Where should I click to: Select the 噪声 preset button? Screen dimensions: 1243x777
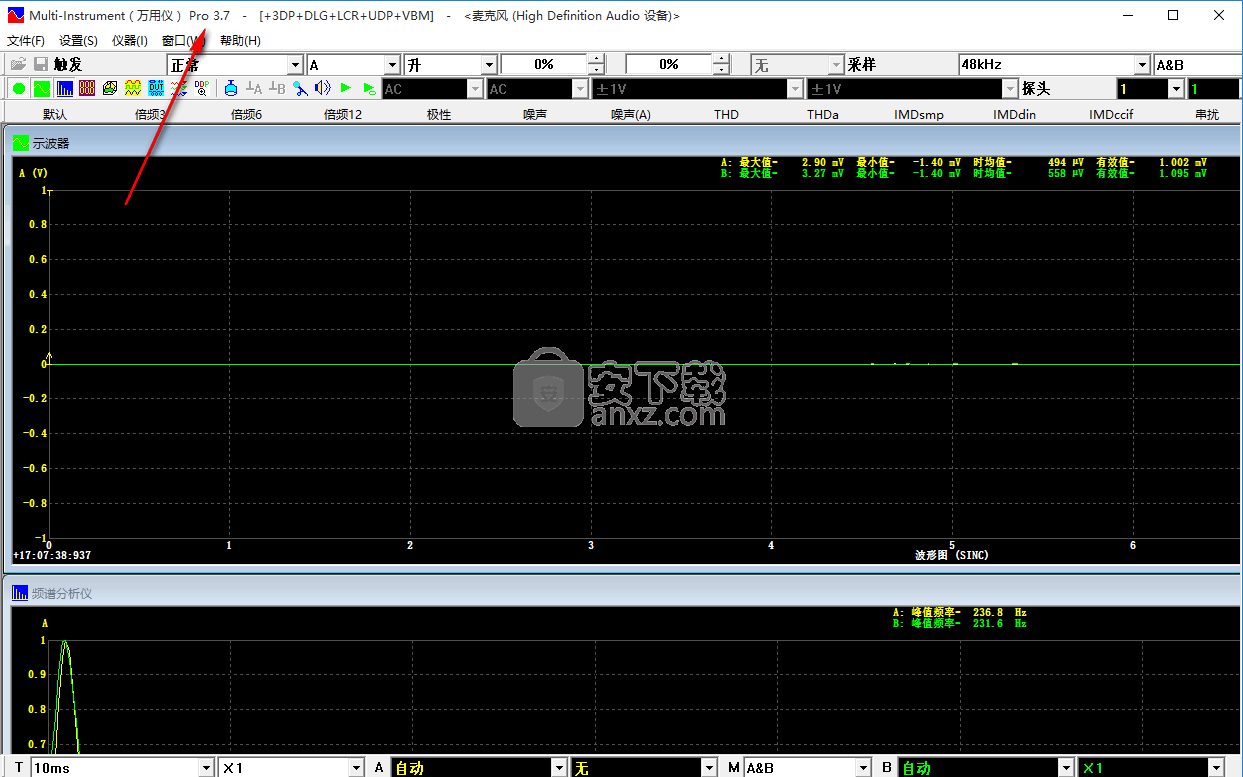click(535, 115)
